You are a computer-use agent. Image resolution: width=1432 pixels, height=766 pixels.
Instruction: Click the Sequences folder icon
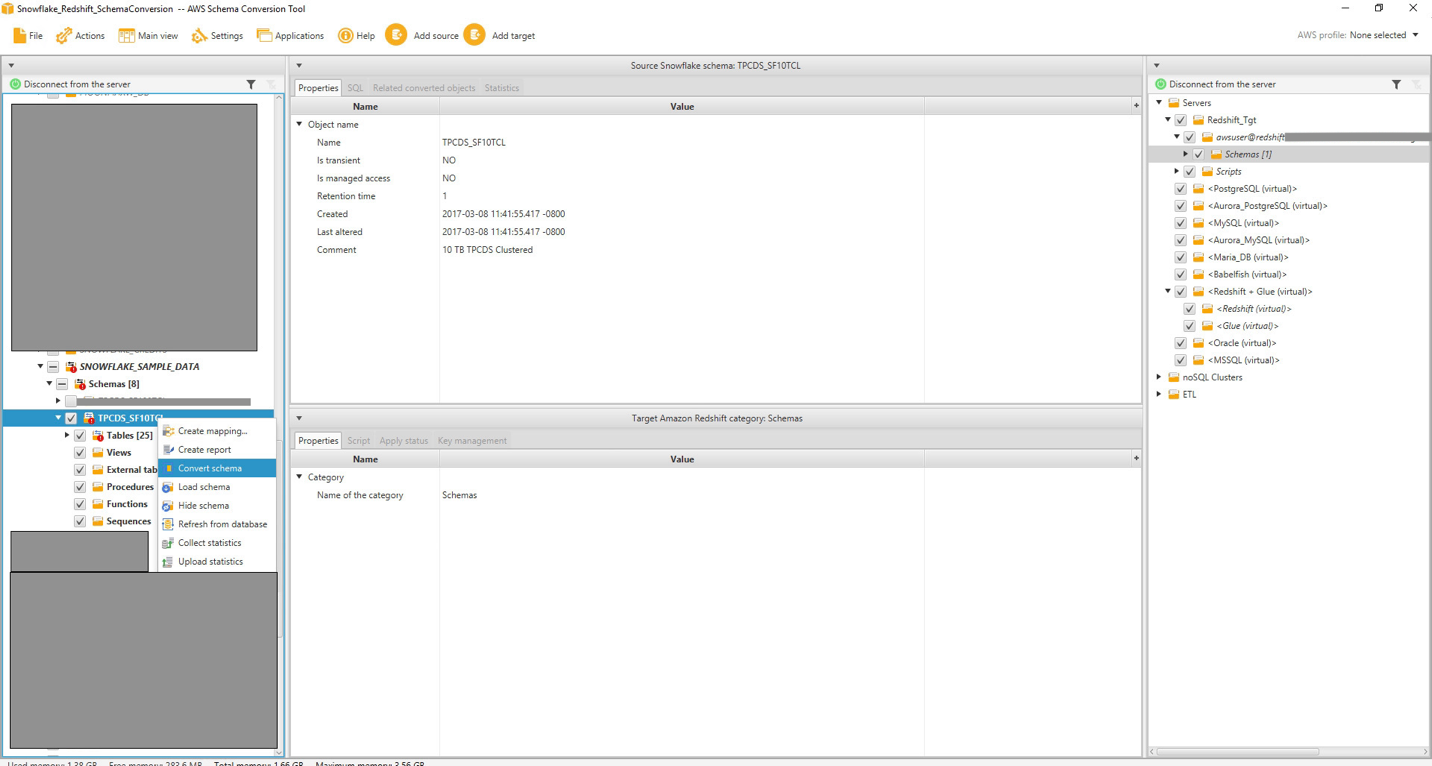98,521
